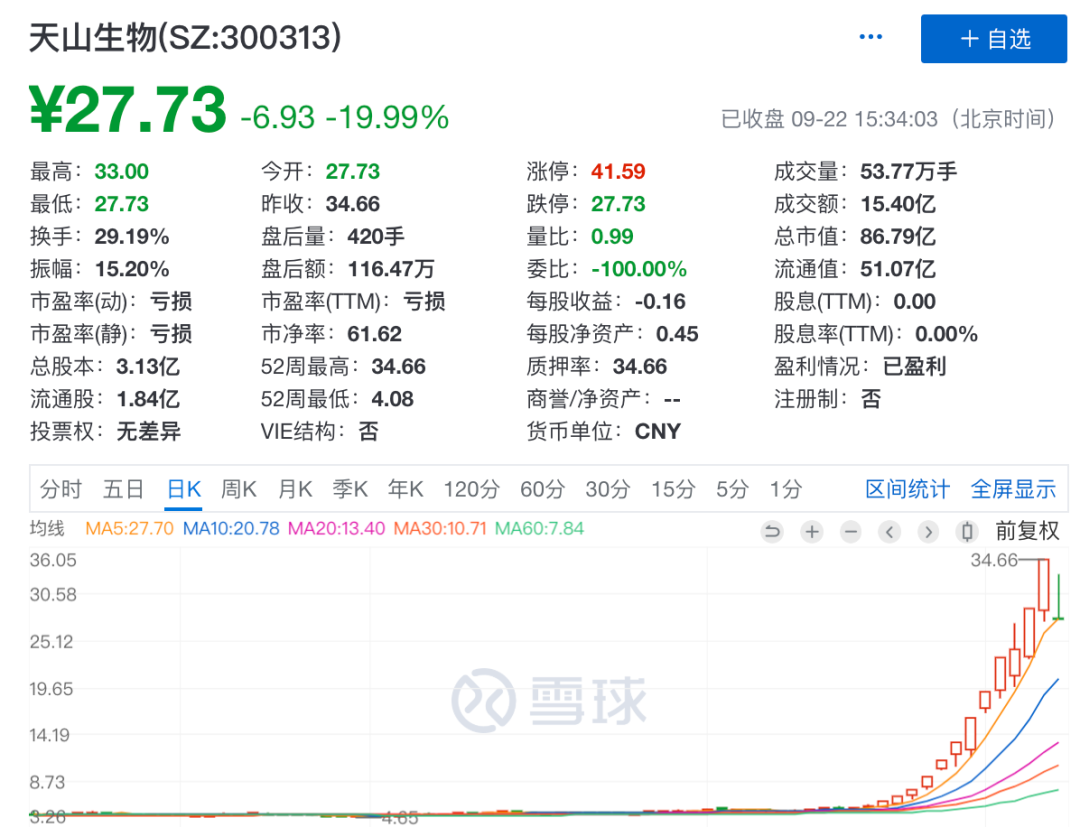Click the 19.65 y-axis label
The width and height of the screenshot is (1080, 827).
pos(51,689)
